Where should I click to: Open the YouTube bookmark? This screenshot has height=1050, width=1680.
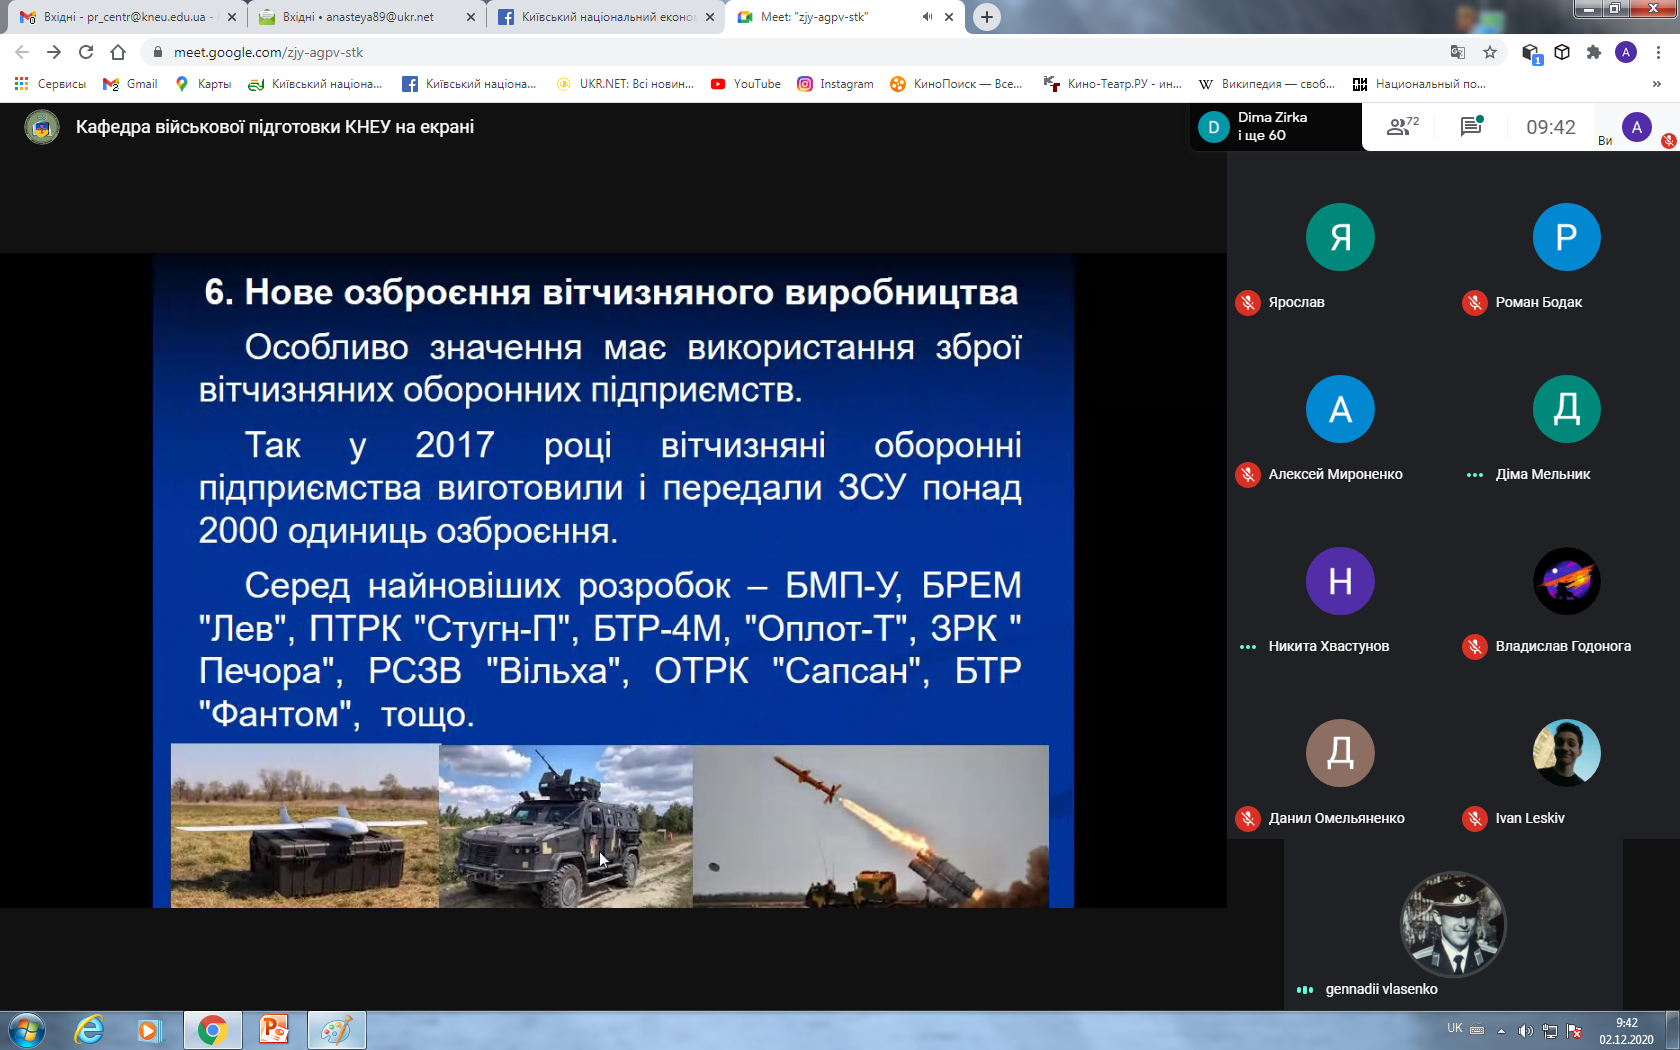[x=746, y=84]
